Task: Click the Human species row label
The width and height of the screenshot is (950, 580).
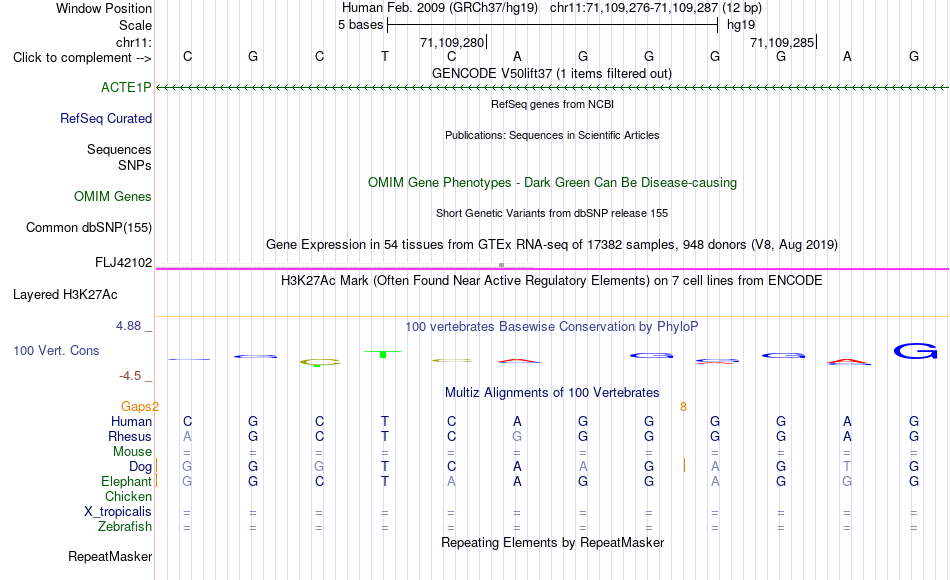Action: pyautogui.click(x=131, y=421)
